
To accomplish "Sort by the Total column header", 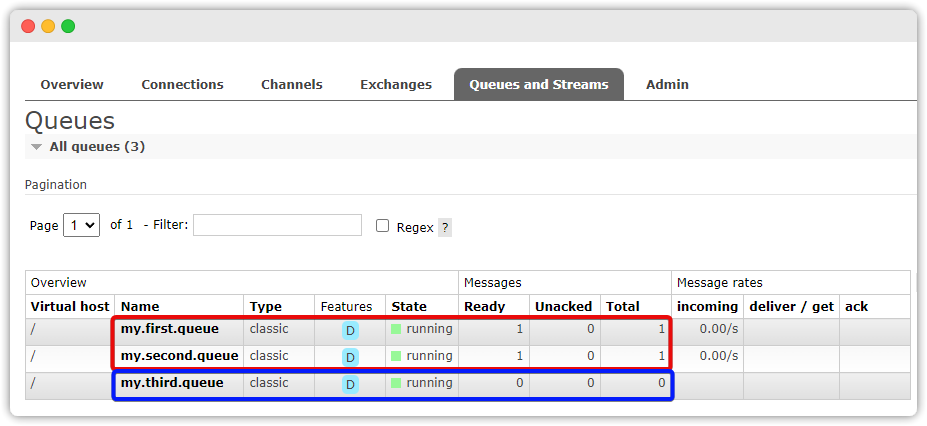I will click(x=623, y=307).
